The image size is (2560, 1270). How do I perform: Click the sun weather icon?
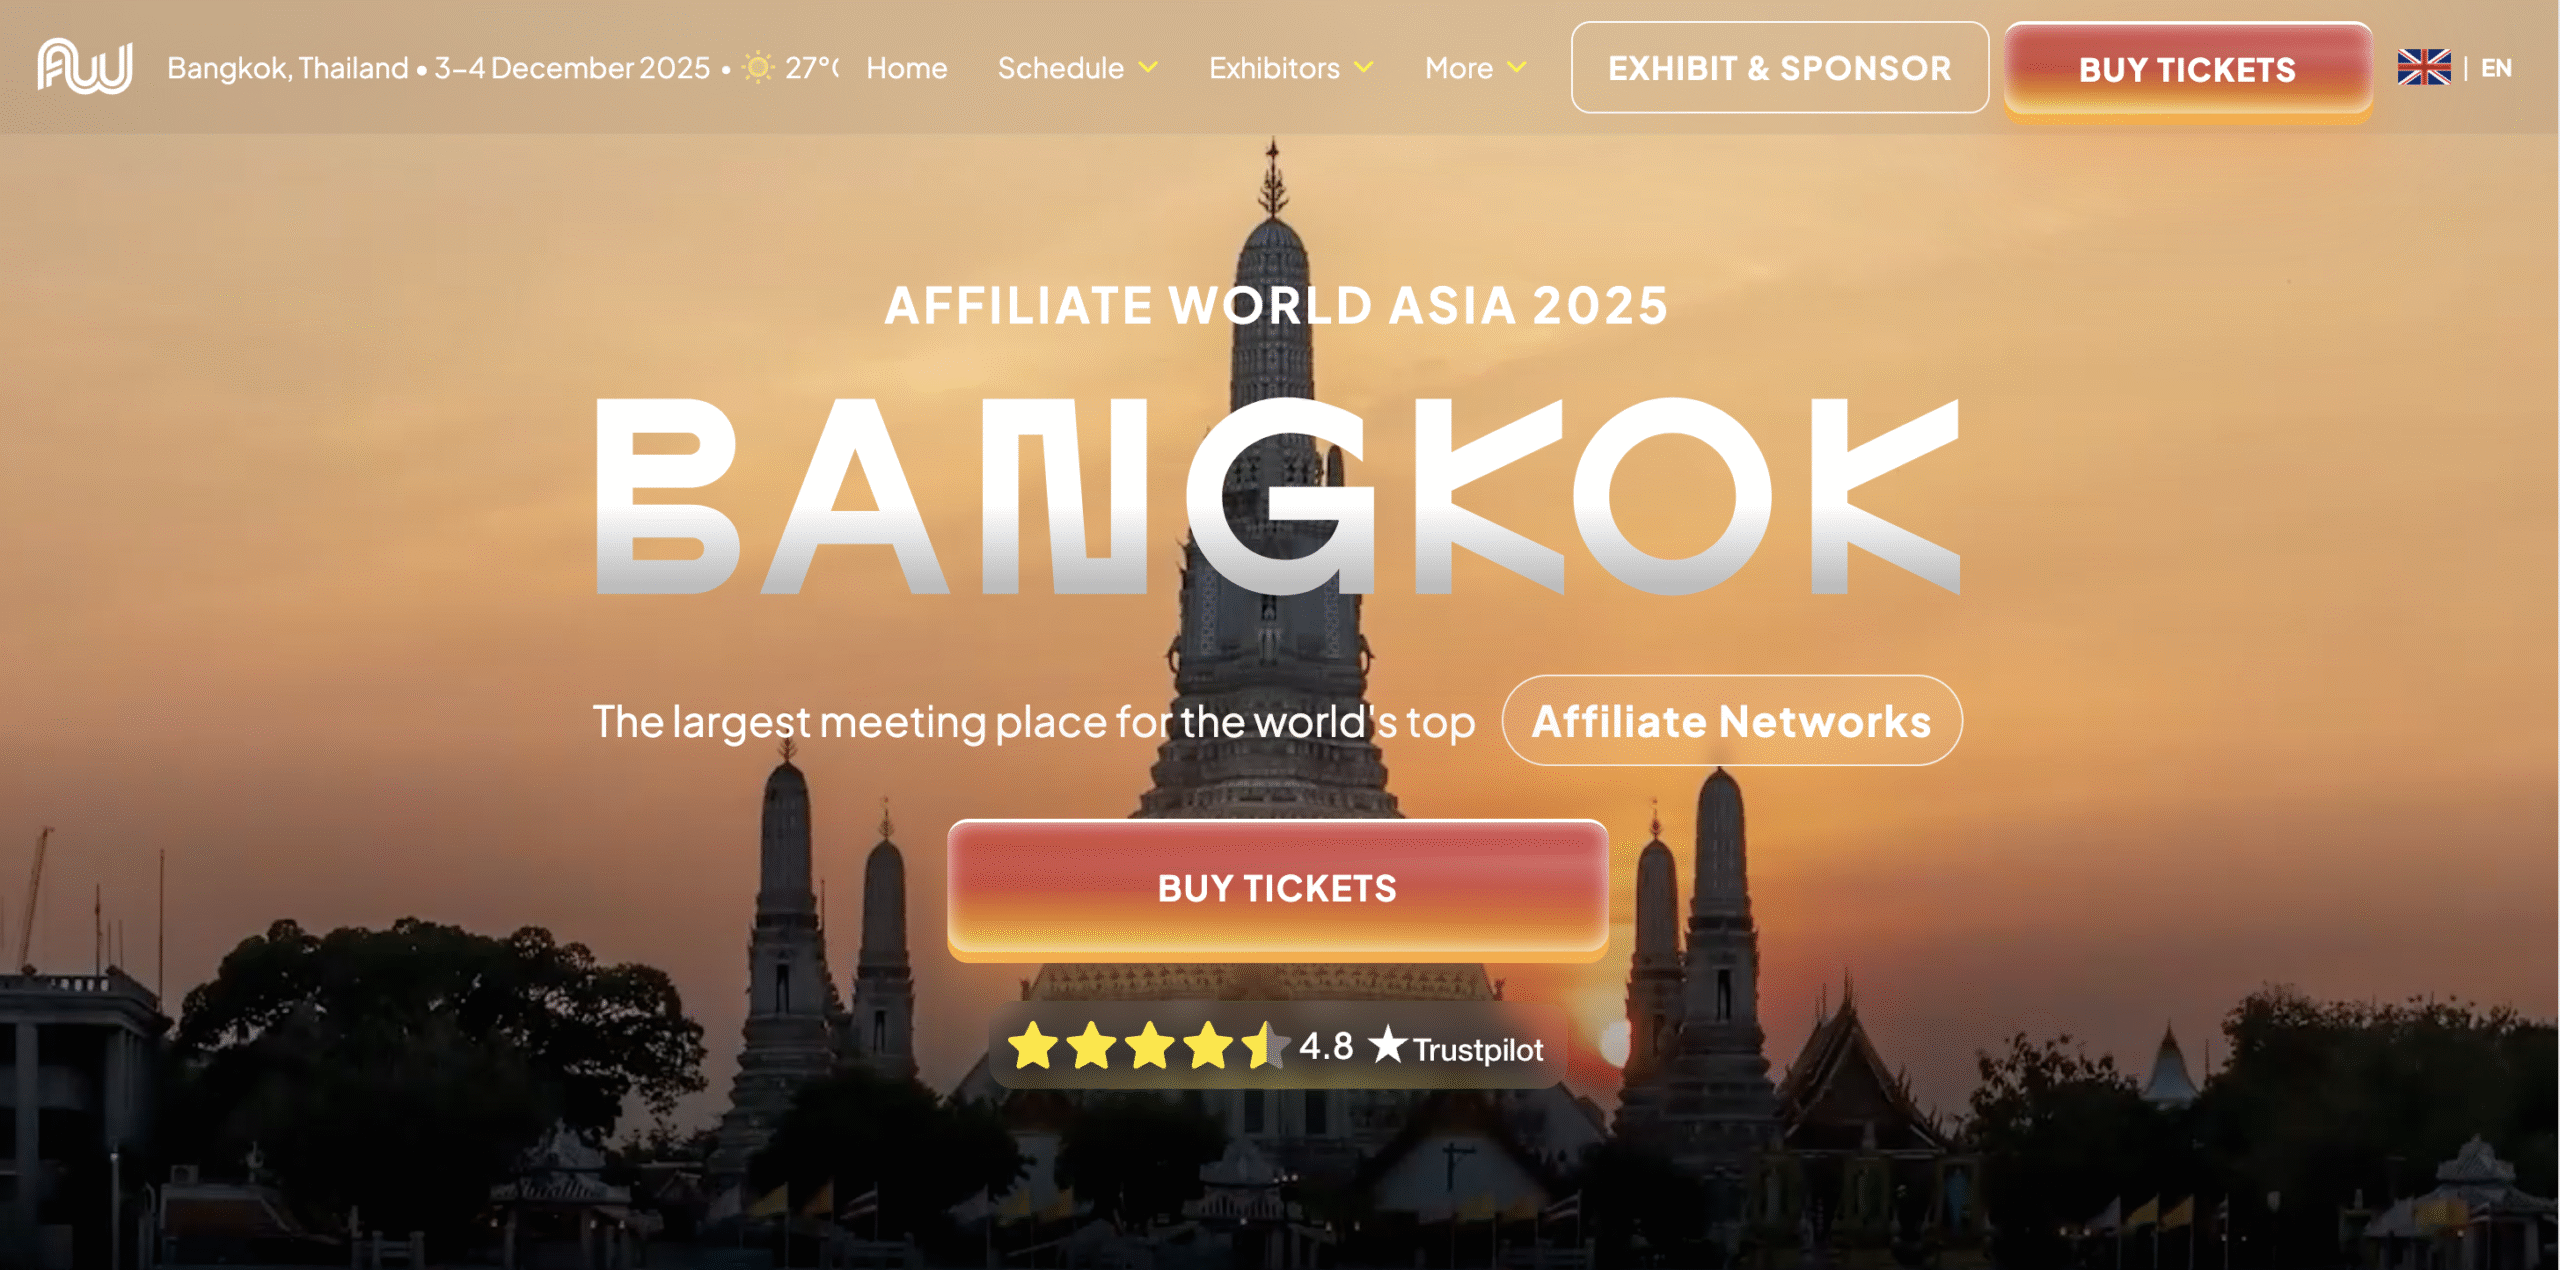point(758,68)
